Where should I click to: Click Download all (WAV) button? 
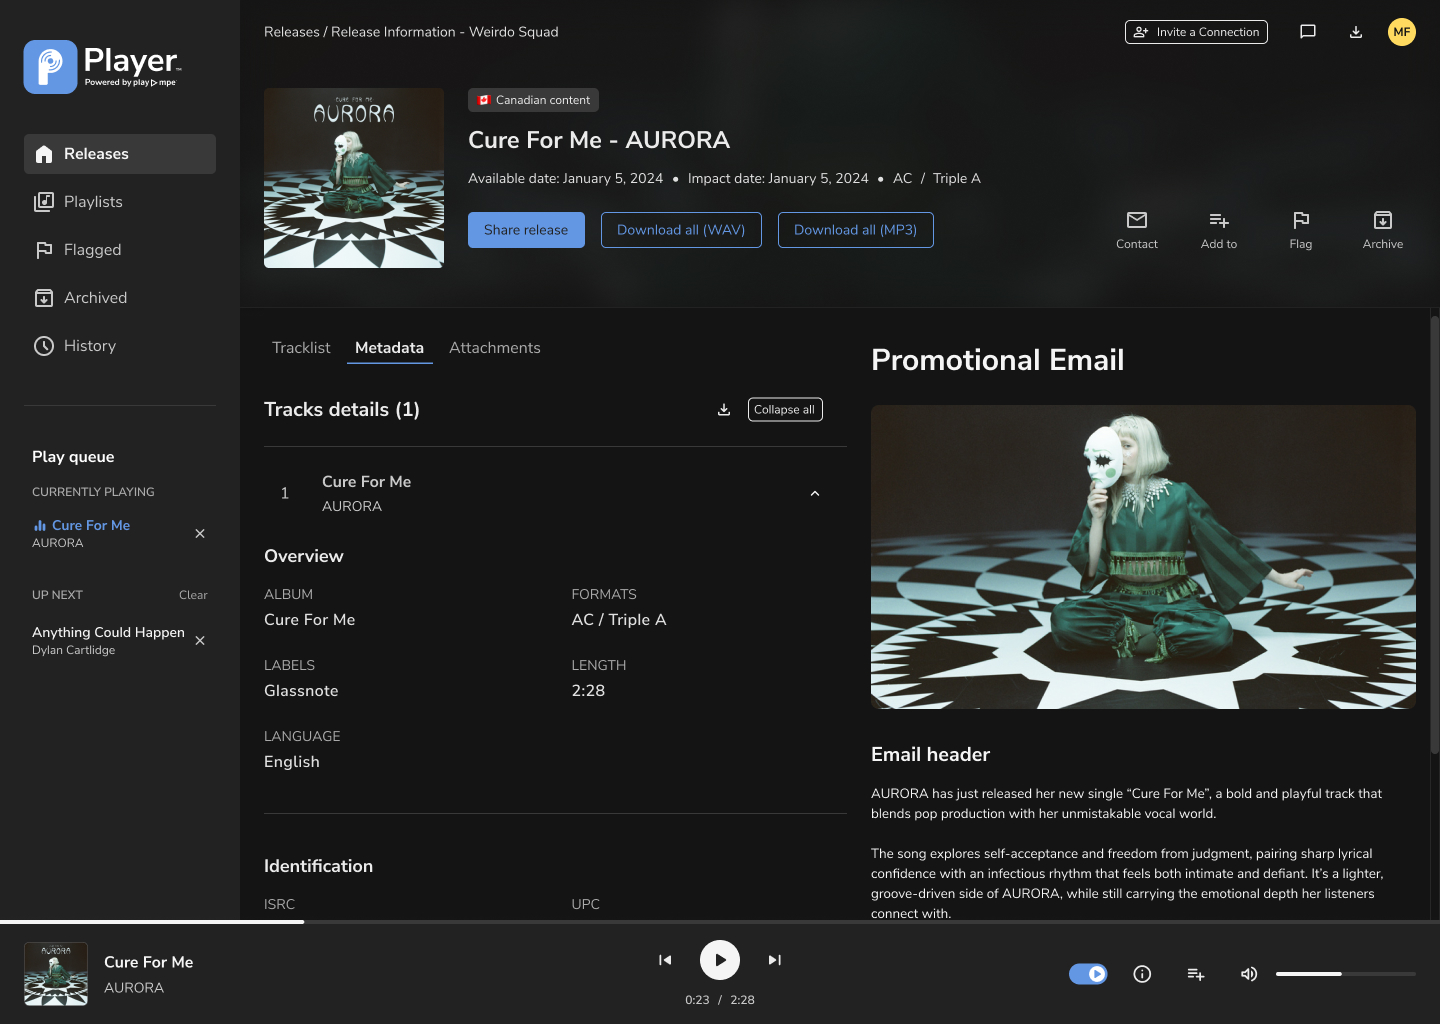click(681, 230)
